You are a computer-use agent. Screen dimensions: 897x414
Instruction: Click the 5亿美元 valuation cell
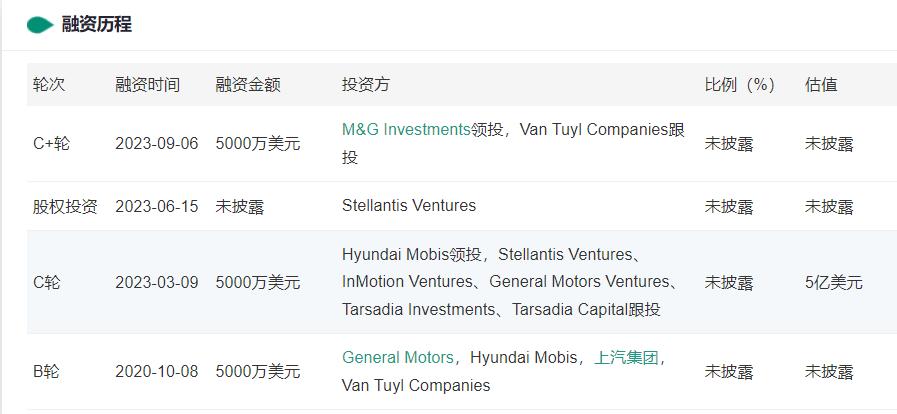coord(833,282)
